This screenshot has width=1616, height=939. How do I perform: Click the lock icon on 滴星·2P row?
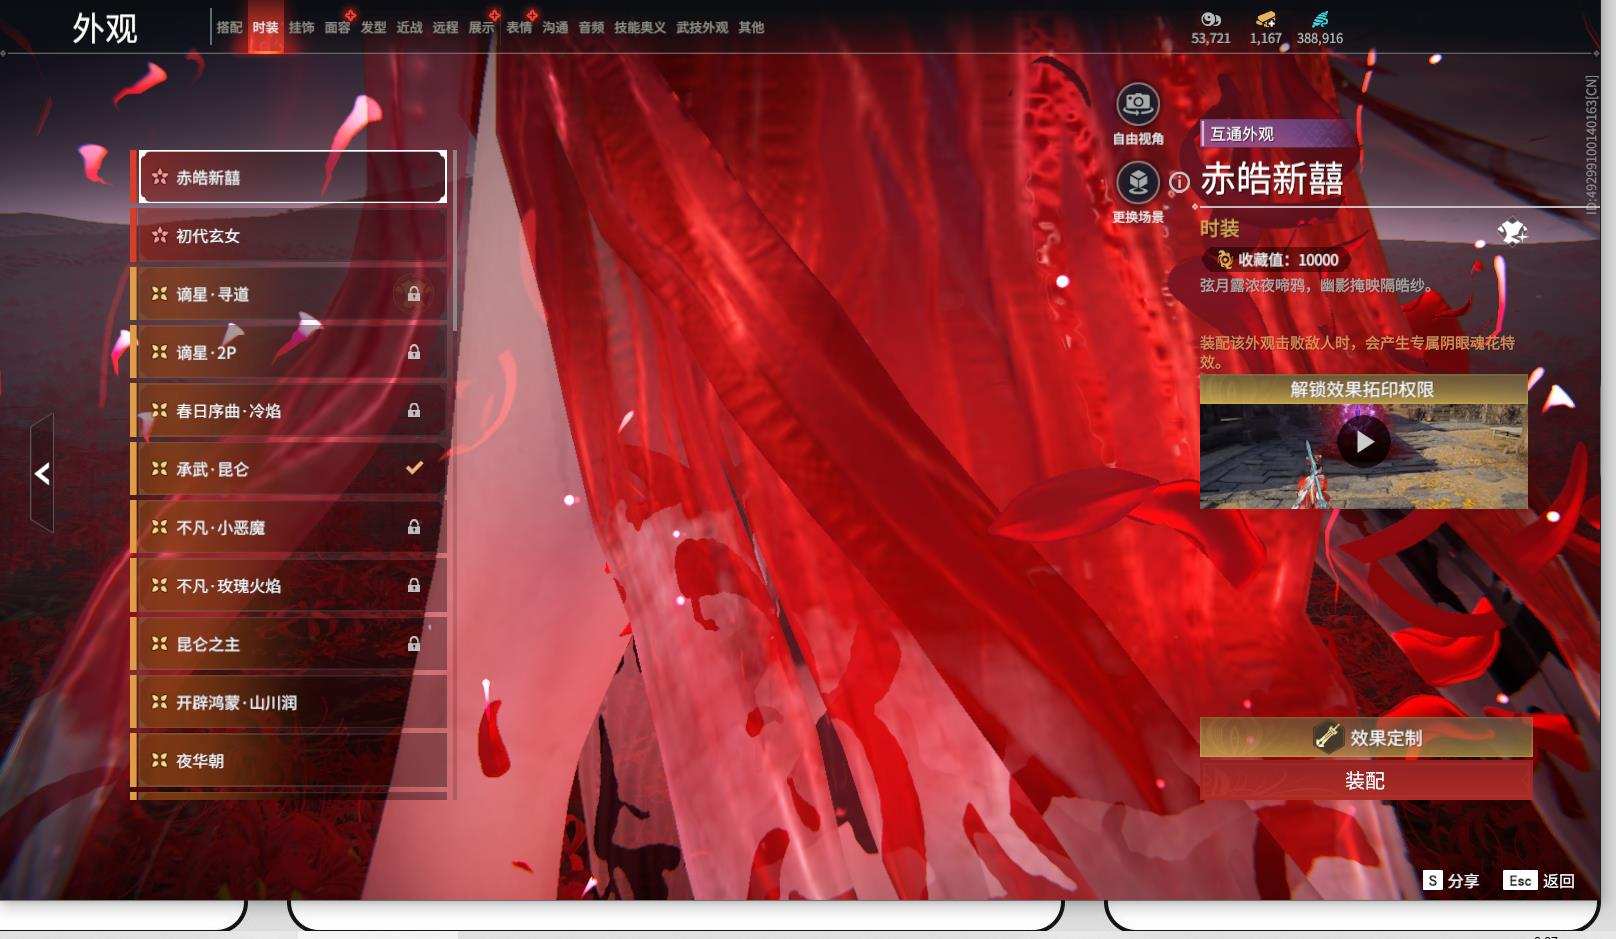coord(413,352)
